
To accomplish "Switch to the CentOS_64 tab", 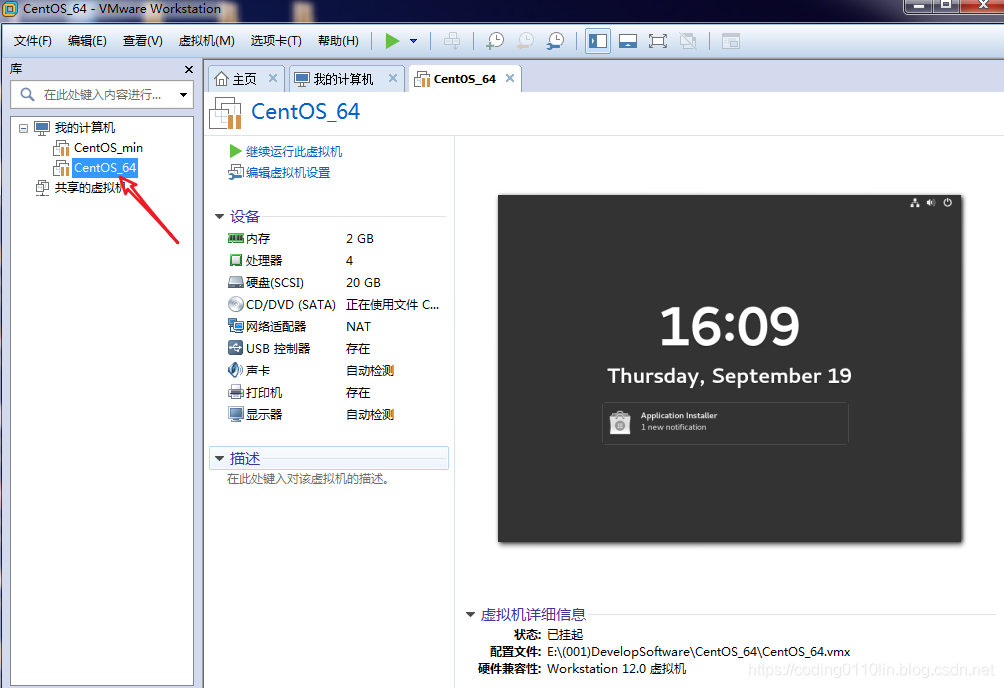I will point(464,79).
